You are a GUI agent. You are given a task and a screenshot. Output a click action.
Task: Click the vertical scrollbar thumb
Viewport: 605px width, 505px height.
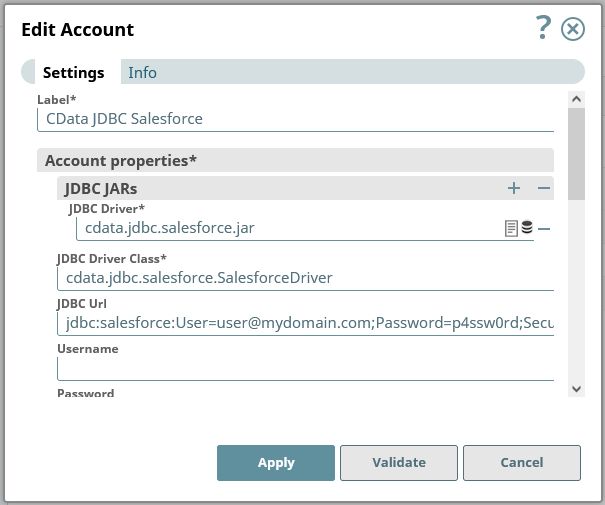(576, 155)
